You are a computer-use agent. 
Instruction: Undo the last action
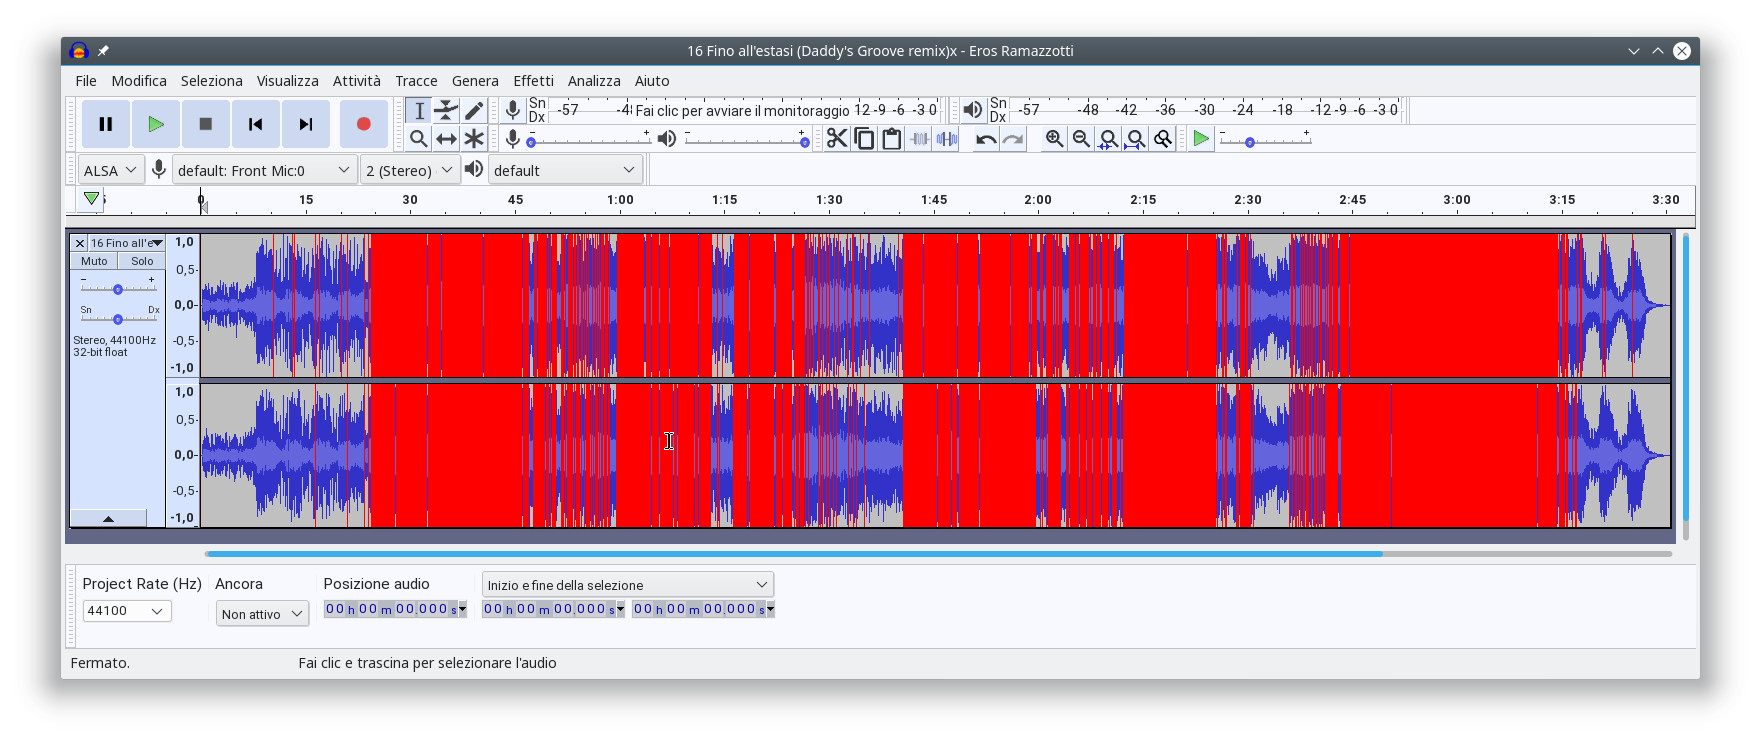[x=986, y=138]
